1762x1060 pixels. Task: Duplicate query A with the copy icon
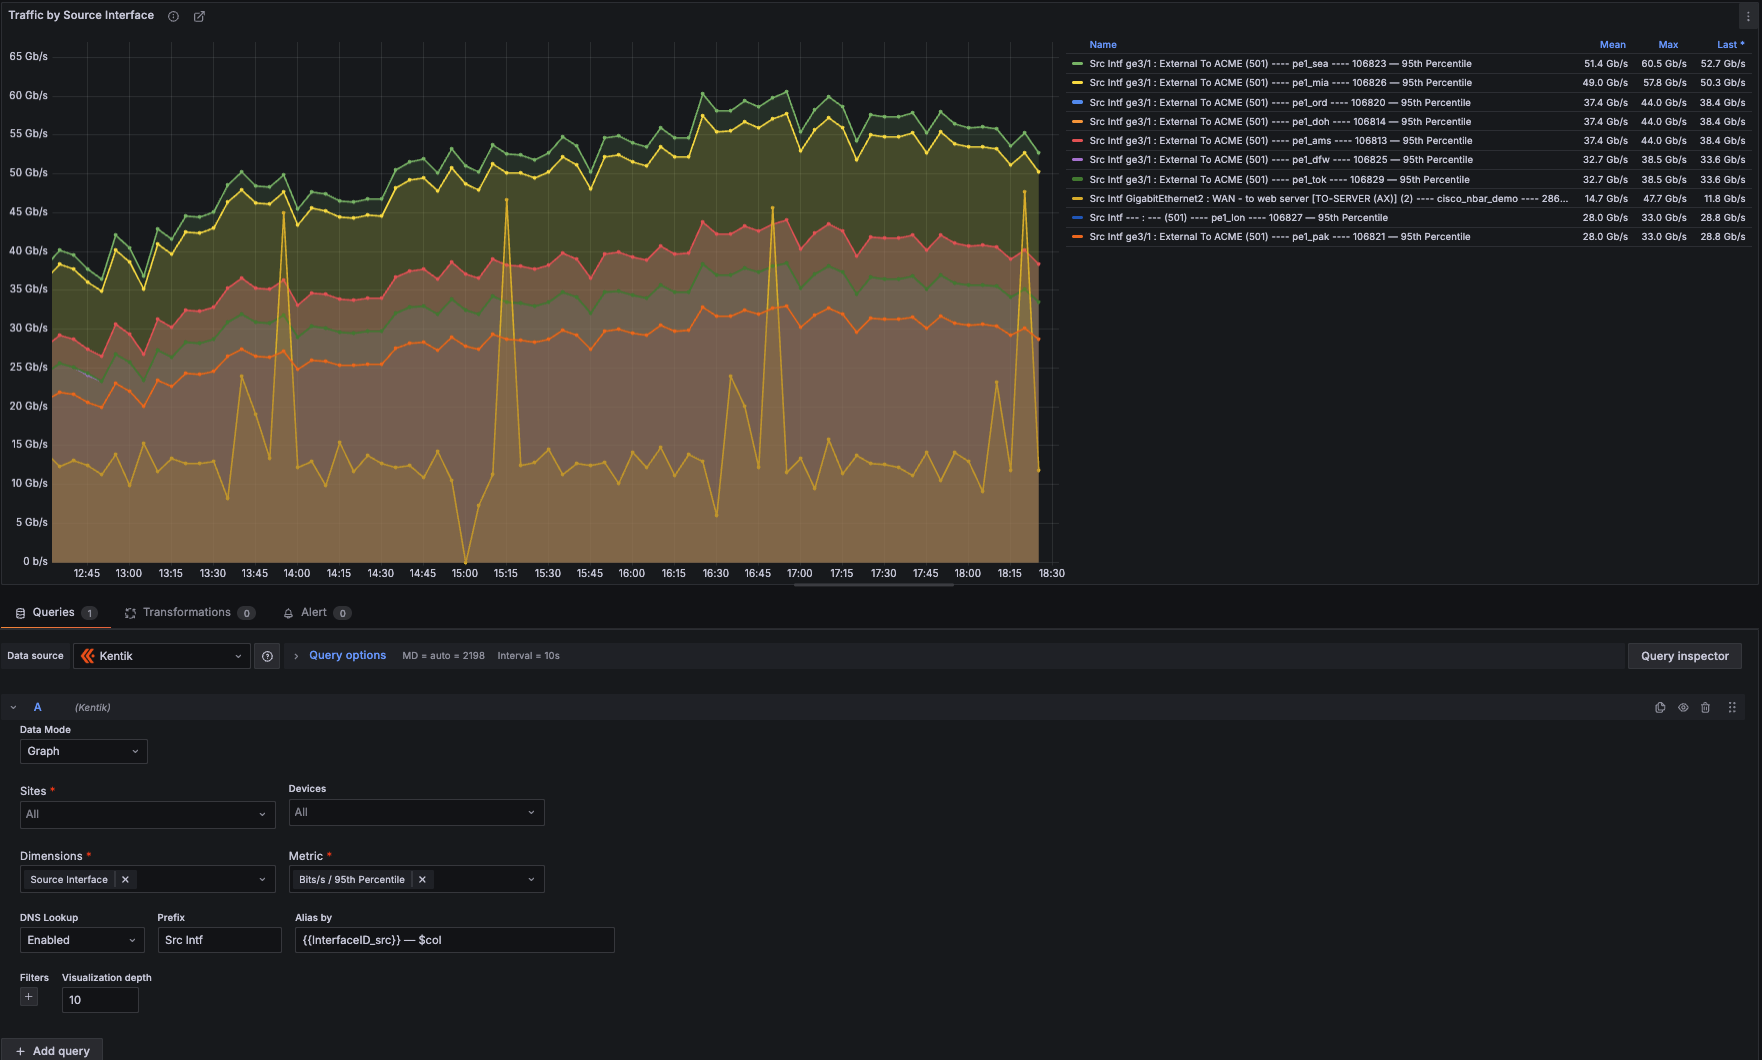(x=1660, y=708)
